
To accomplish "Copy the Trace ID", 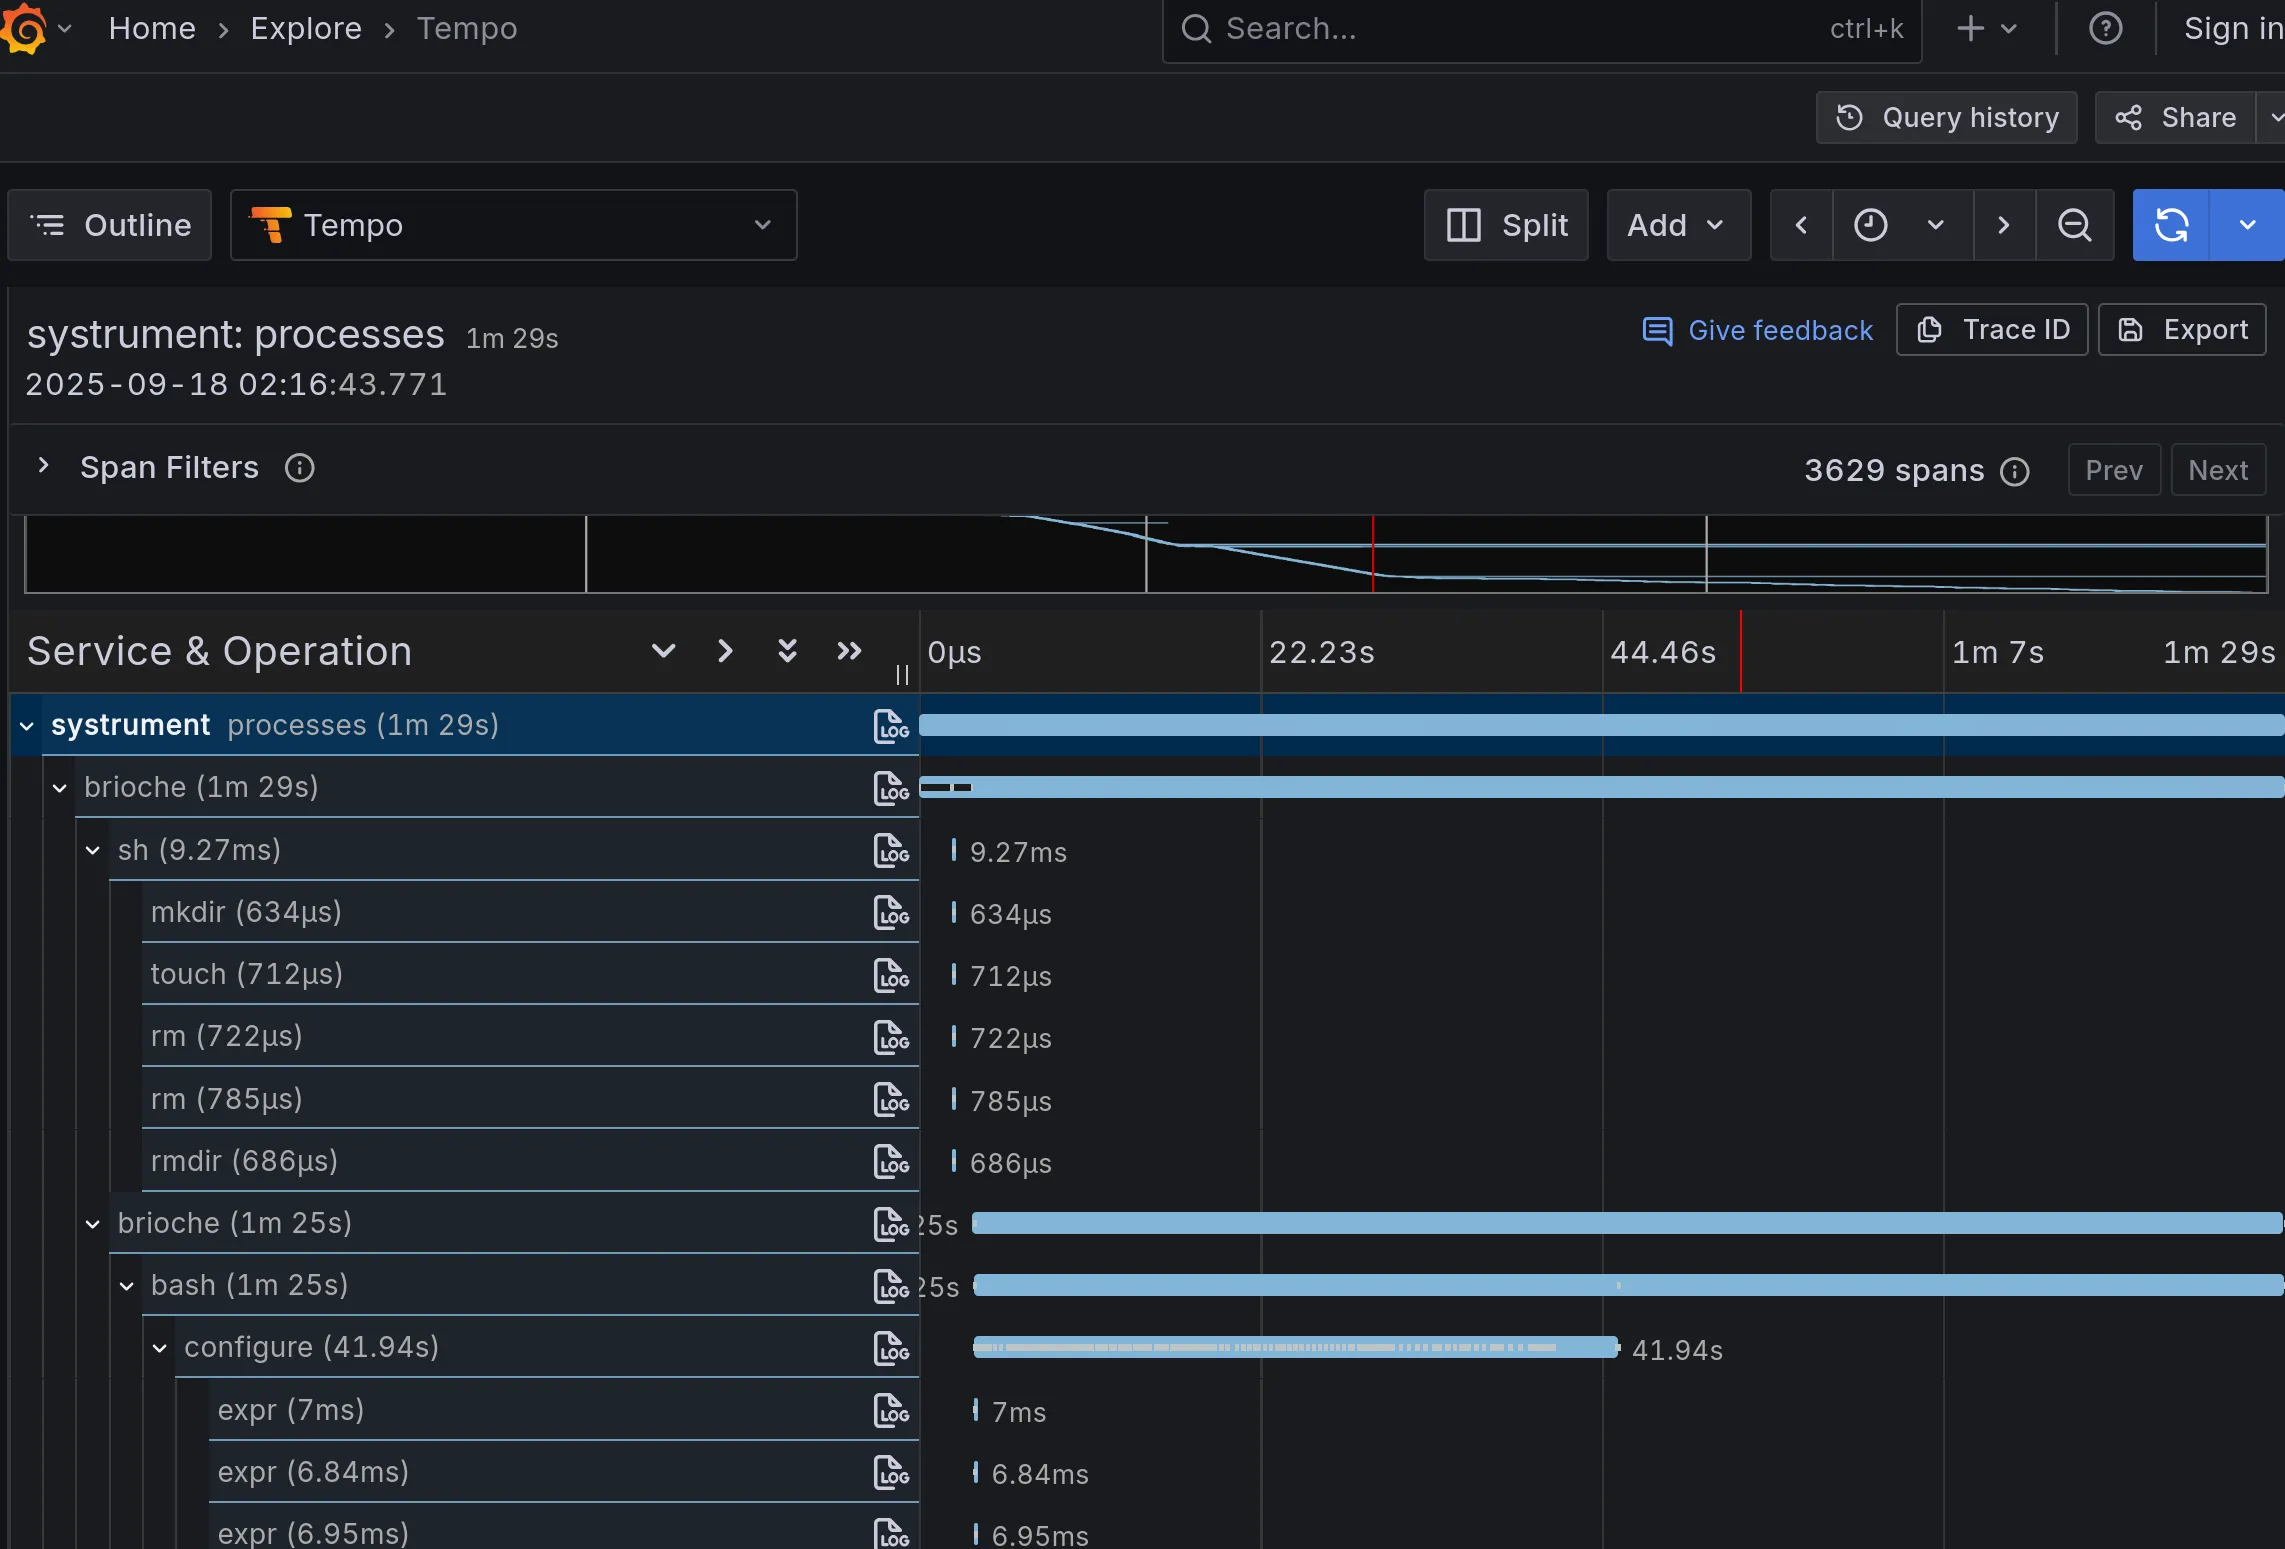I will point(1989,329).
